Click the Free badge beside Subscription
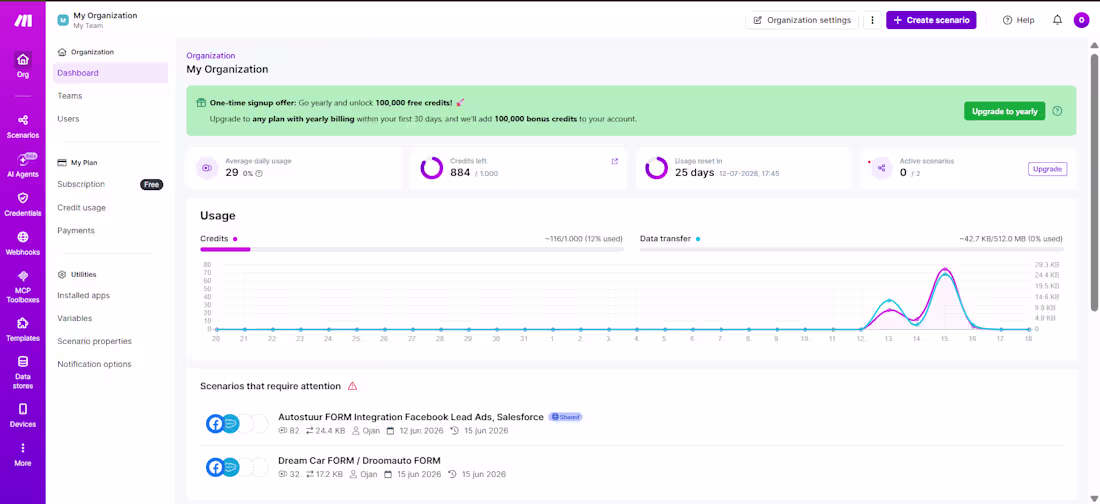Image resolution: width=1100 pixels, height=504 pixels. 152,185
